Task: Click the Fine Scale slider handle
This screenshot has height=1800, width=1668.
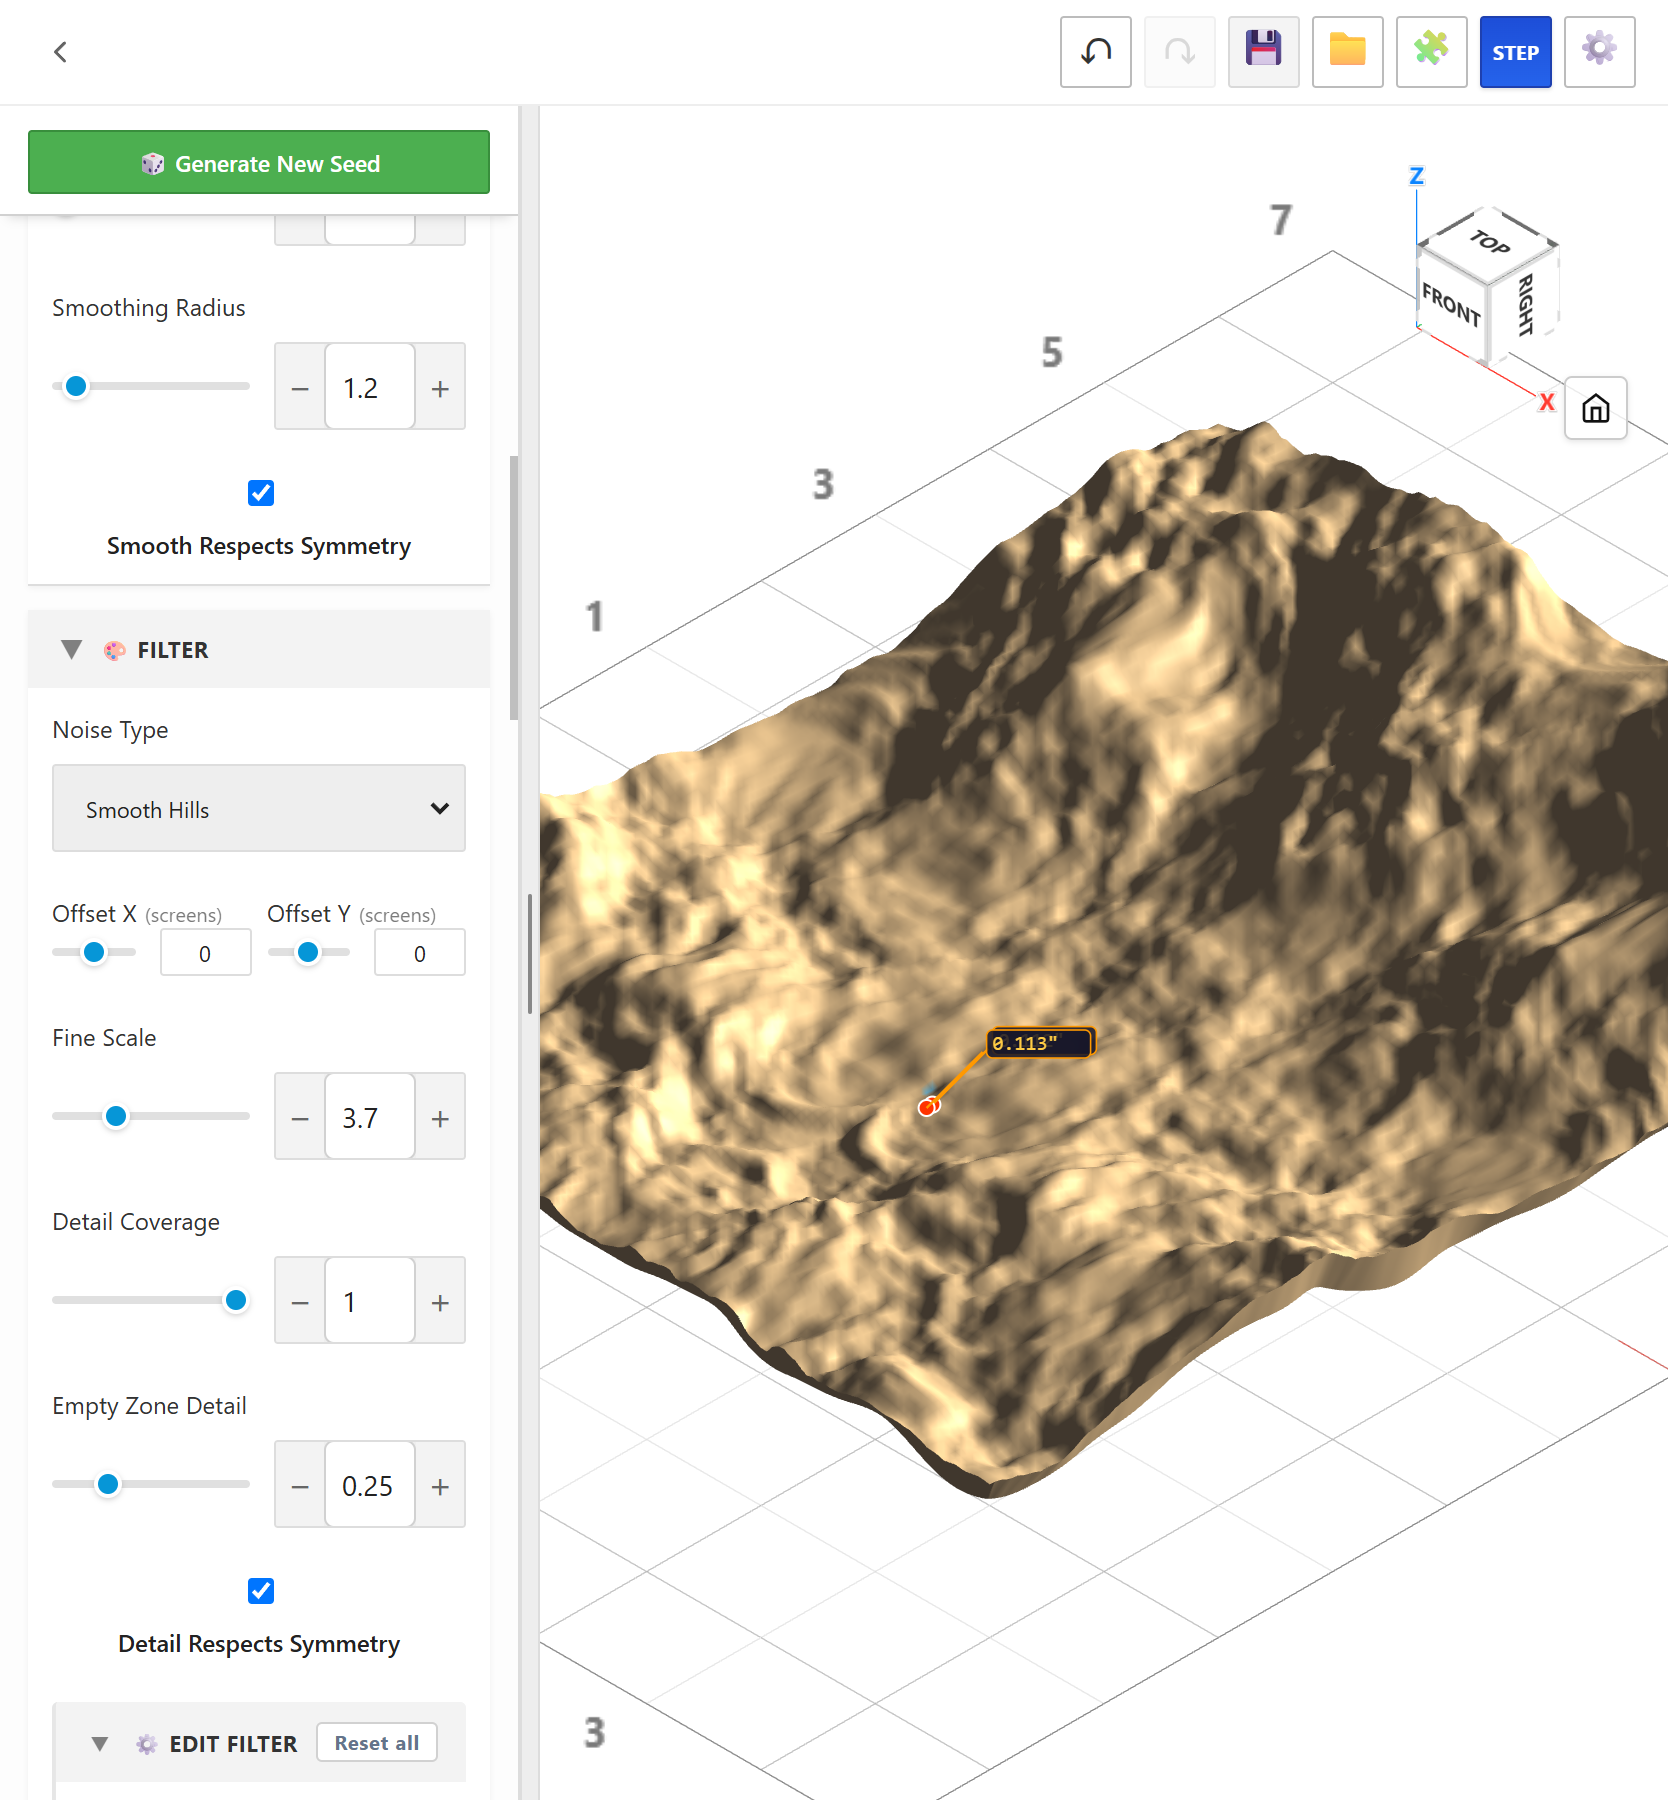Action: pyautogui.click(x=116, y=1116)
